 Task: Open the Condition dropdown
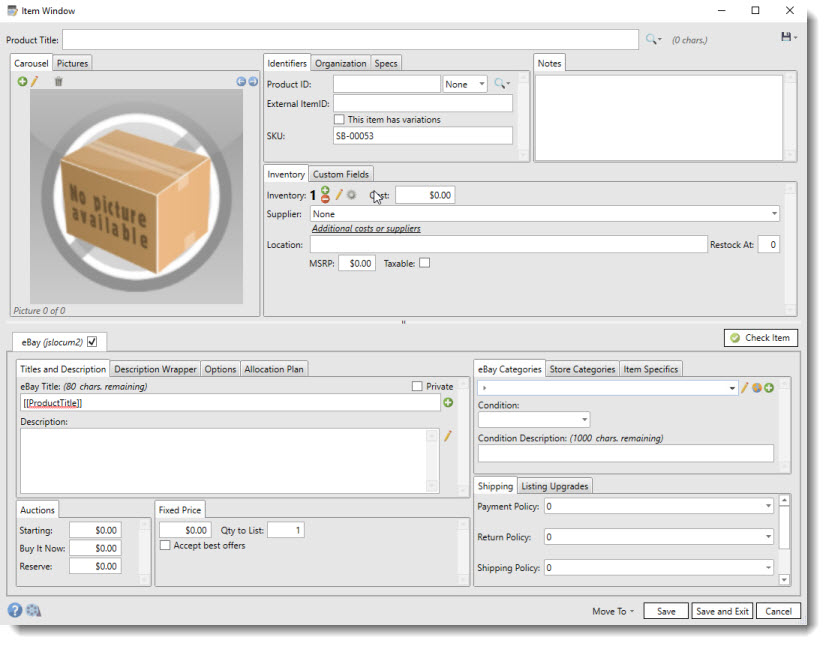(x=584, y=420)
